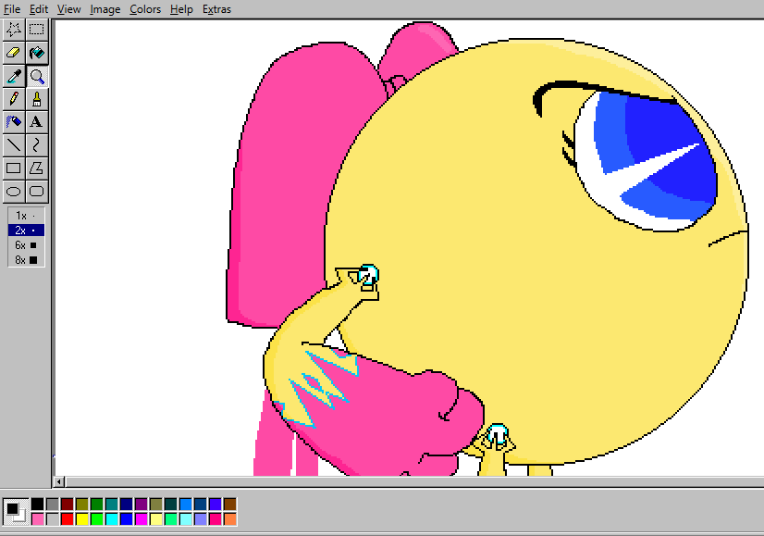Pick the bright yellow swatch
The image size is (764, 536).
(x=82, y=519)
